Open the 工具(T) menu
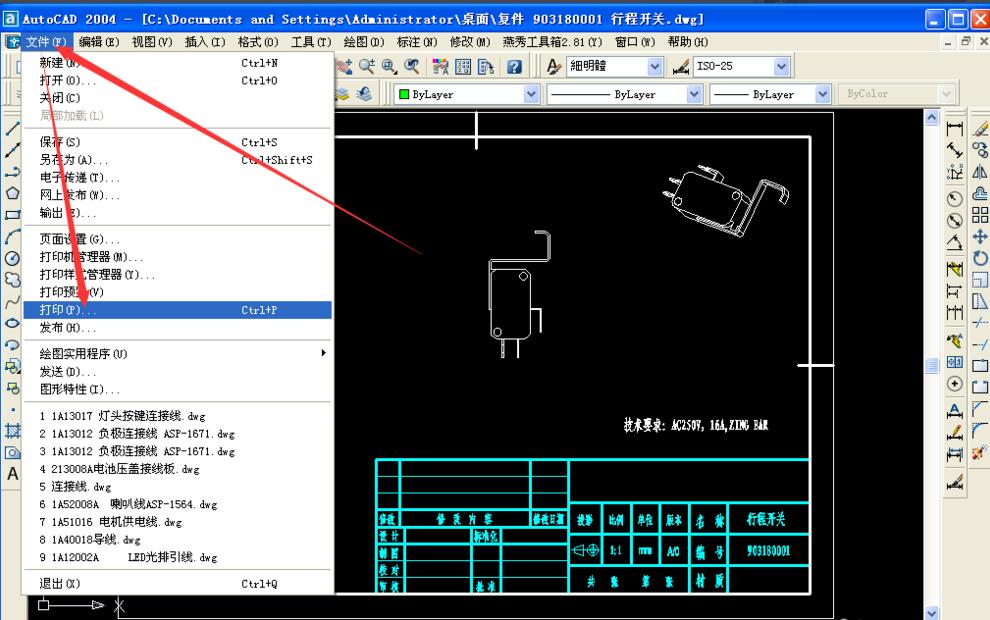 [311, 42]
